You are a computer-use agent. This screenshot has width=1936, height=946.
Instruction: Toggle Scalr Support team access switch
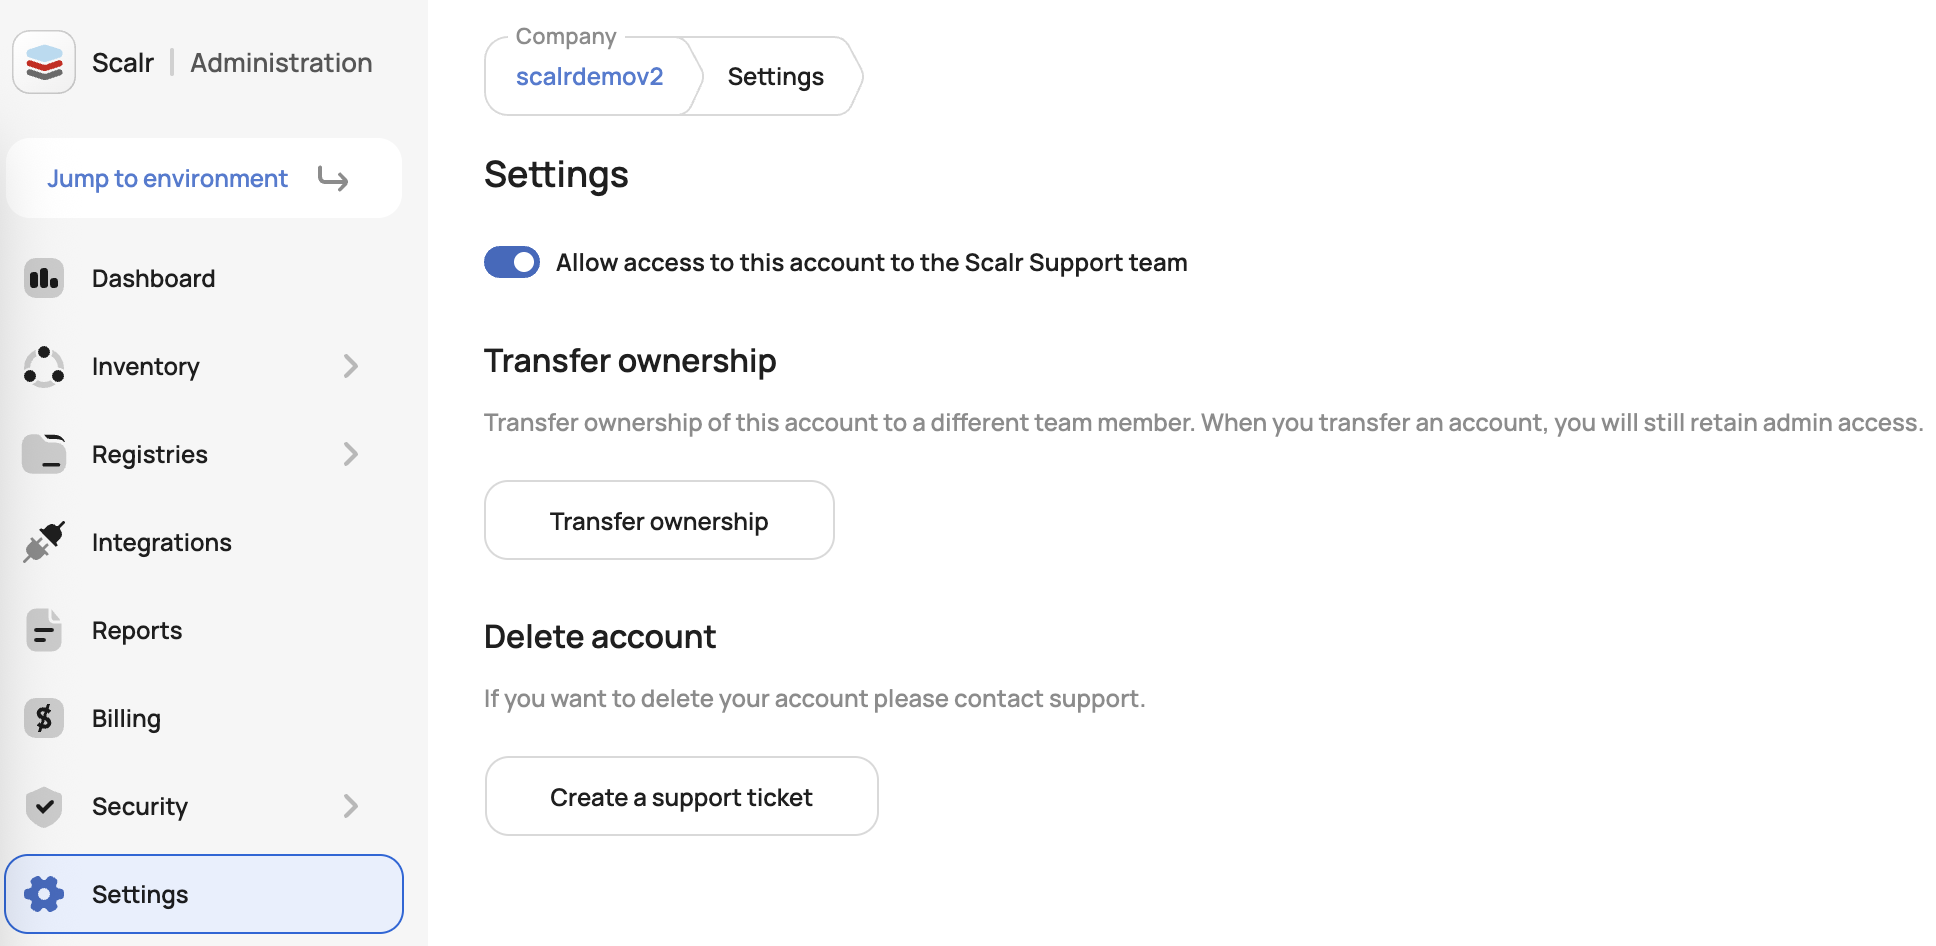(x=512, y=262)
